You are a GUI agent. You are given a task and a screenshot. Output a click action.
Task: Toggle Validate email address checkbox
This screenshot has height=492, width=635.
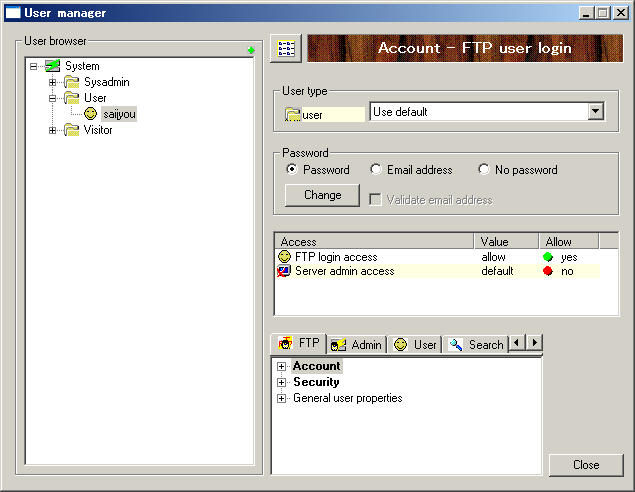(375, 199)
